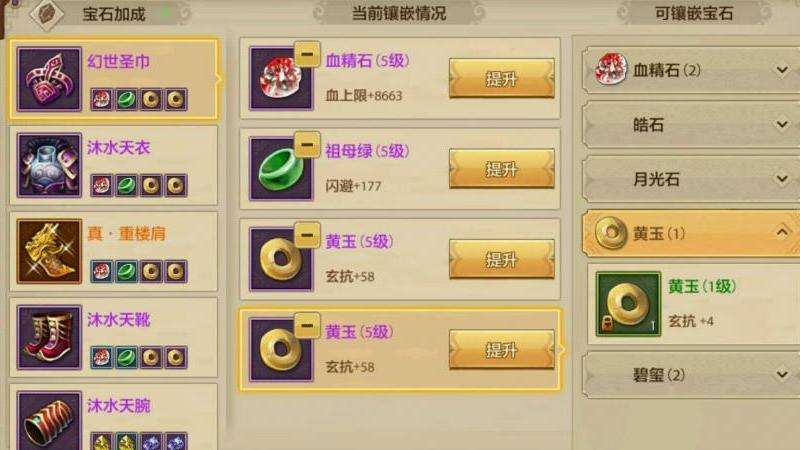Pick the 黄玉 (1级) gem in inventory

(x=628, y=304)
